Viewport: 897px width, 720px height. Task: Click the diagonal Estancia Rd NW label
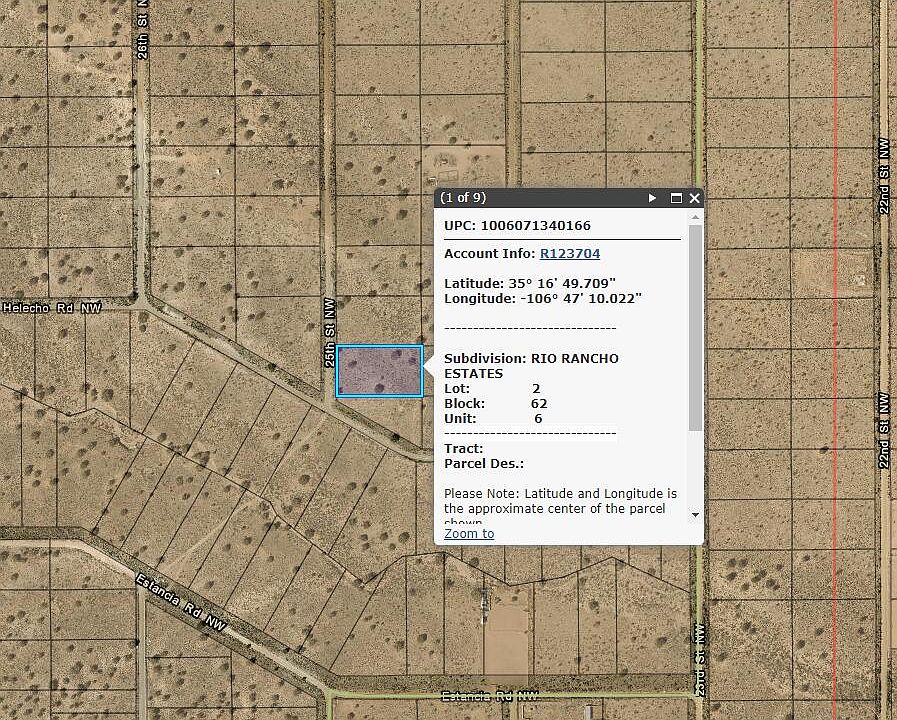click(181, 604)
